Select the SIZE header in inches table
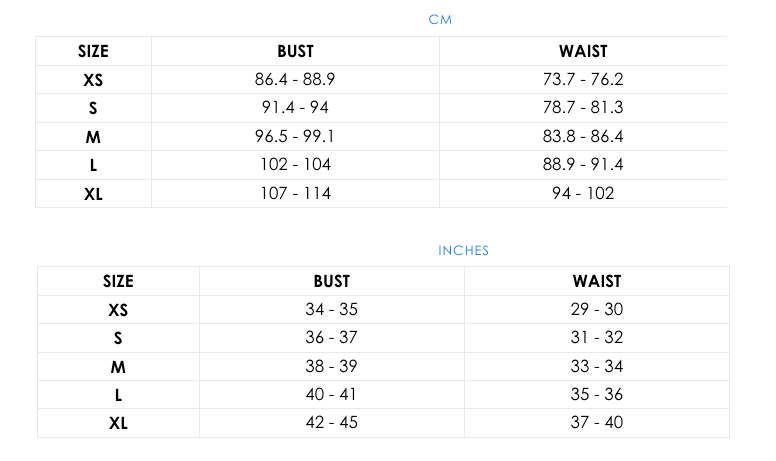Viewport: 776px width, 461px height. (118, 282)
